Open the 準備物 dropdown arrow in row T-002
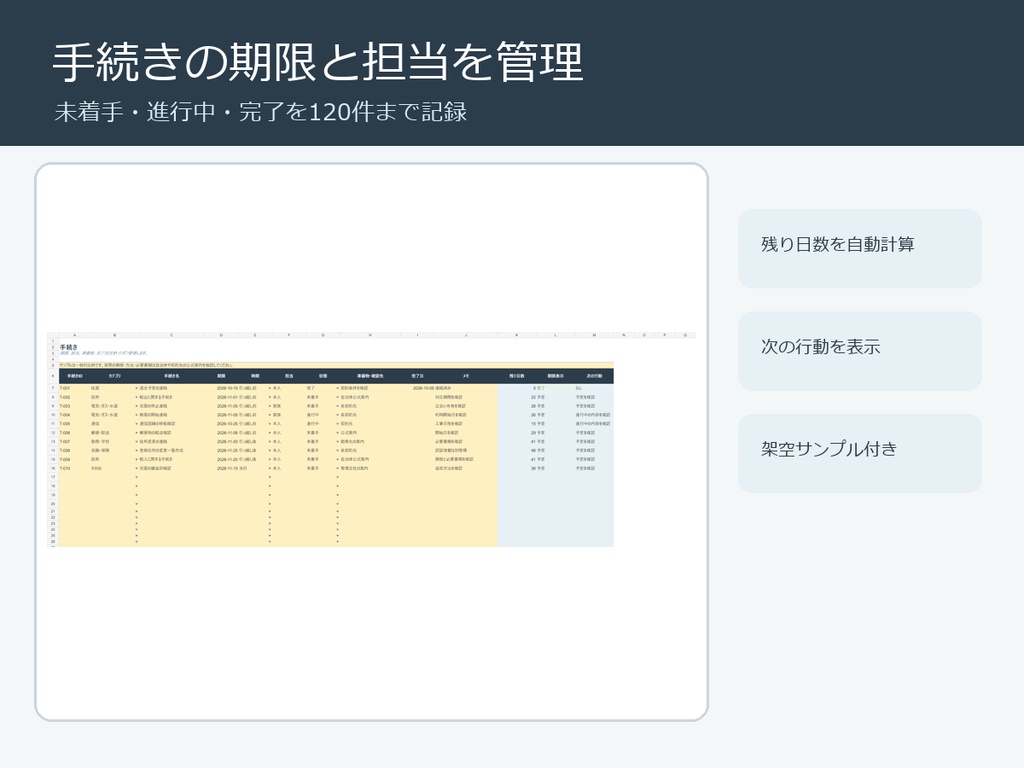The height and width of the screenshot is (768, 1024). click(338, 397)
